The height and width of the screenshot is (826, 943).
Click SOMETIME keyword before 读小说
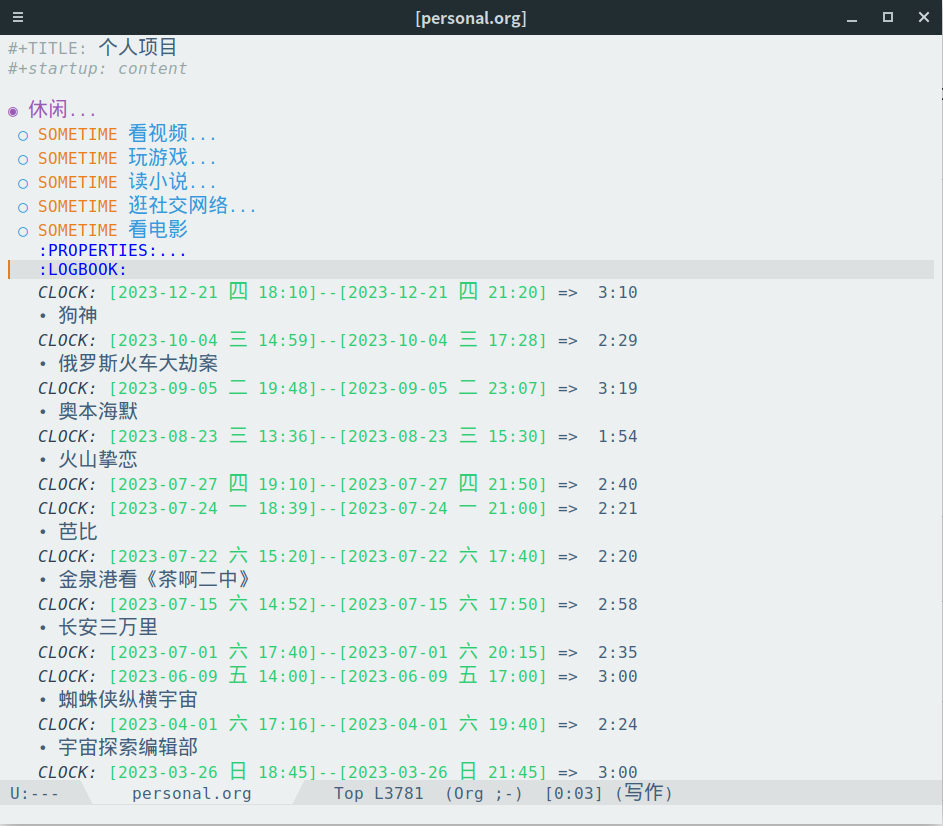click(78, 183)
